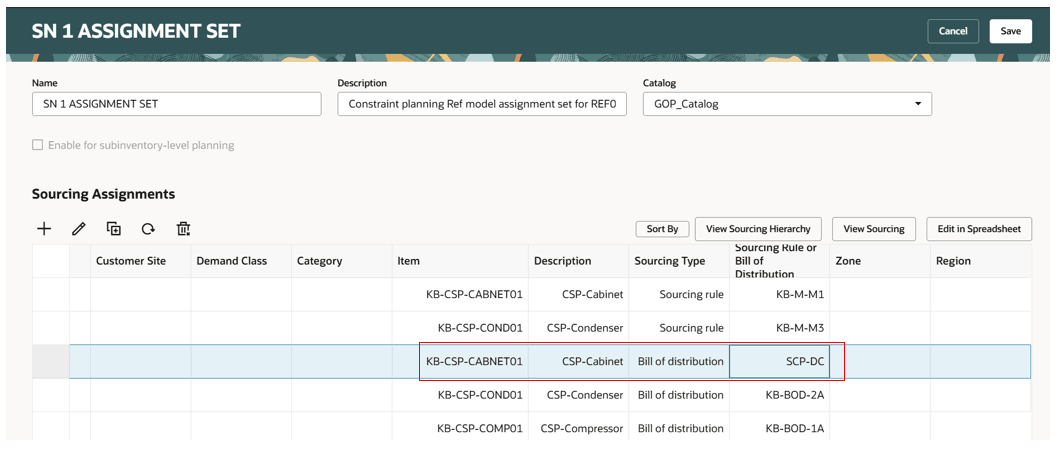Click the SCP-DC cell
The height and width of the screenshot is (472, 1060).
coord(779,362)
